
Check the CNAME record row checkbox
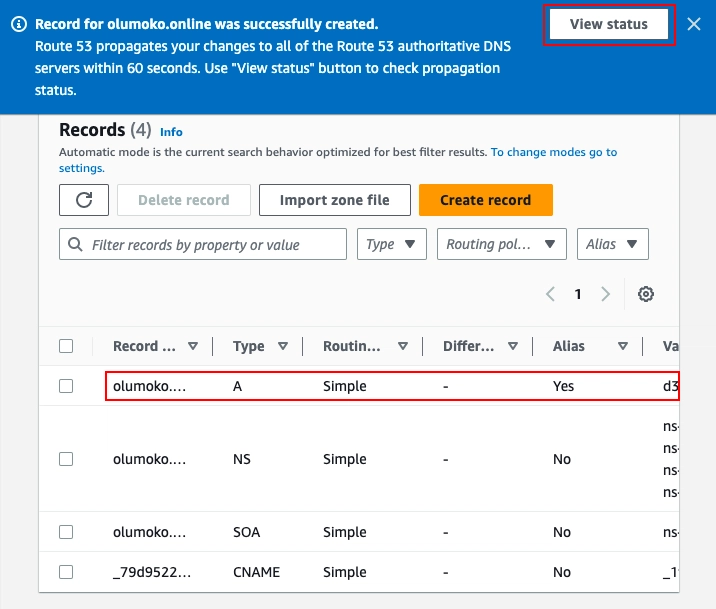tap(66, 572)
